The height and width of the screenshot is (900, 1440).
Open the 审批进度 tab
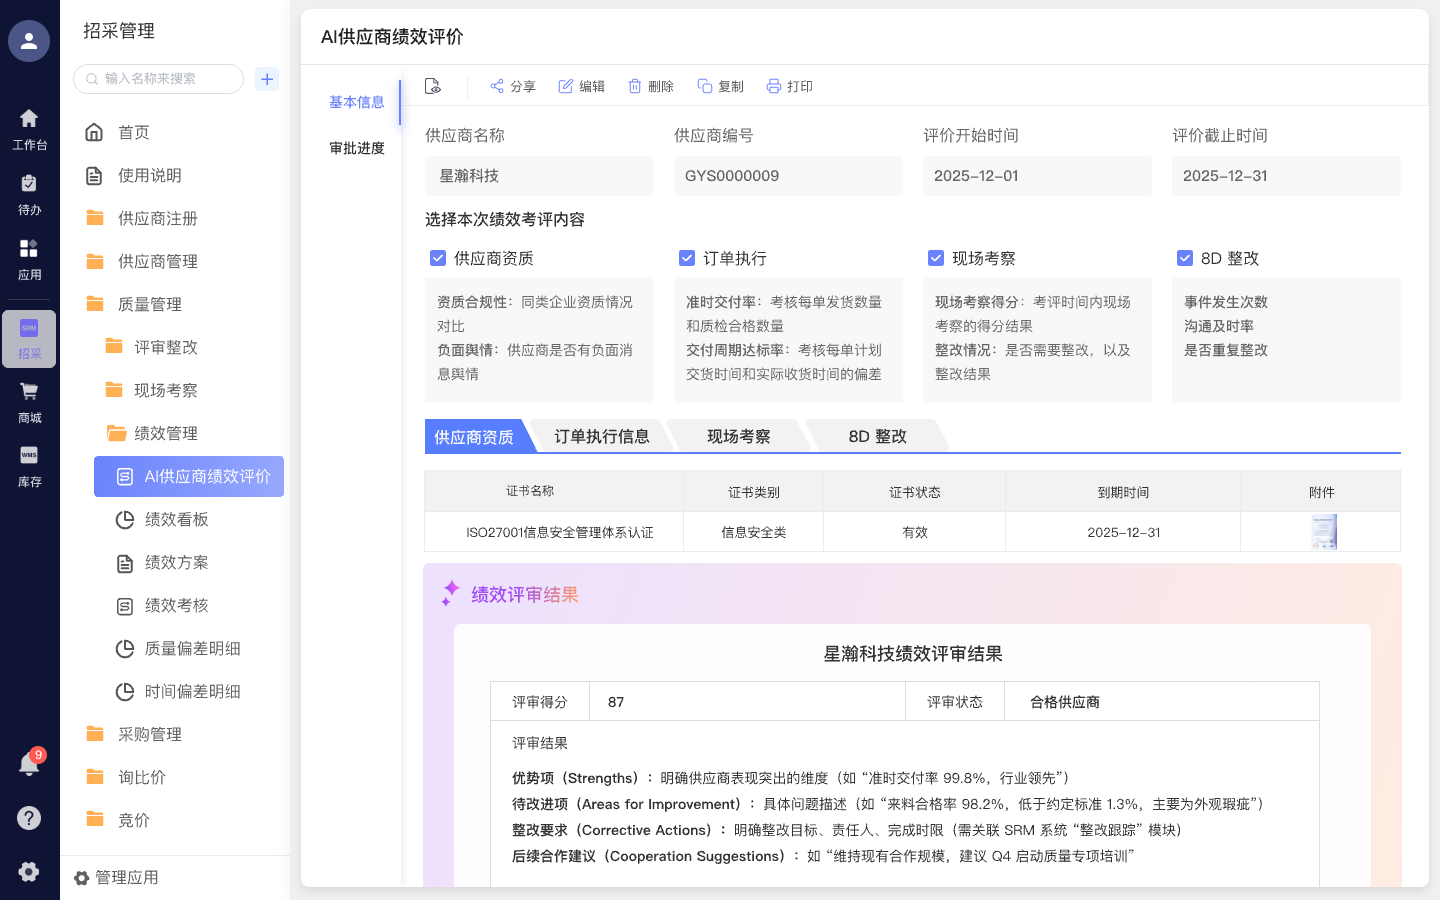coord(356,147)
